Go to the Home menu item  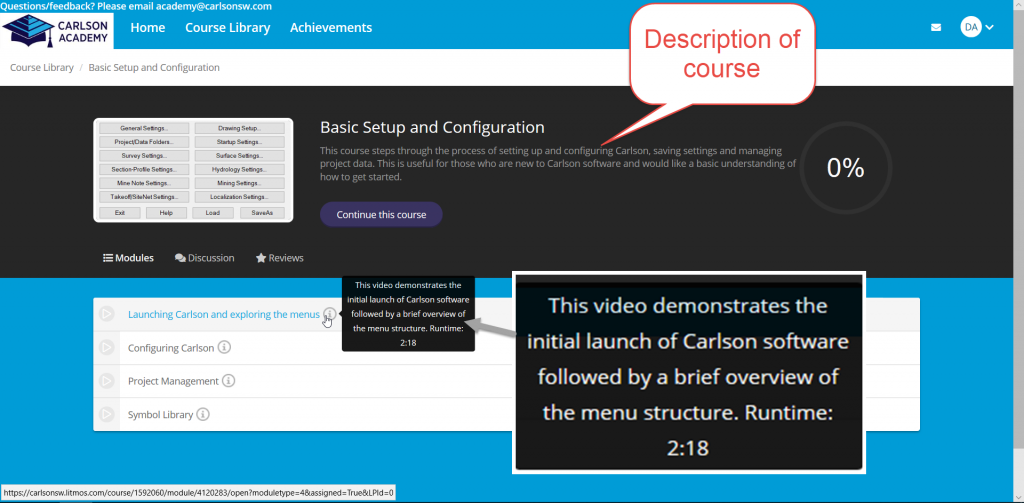point(148,27)
